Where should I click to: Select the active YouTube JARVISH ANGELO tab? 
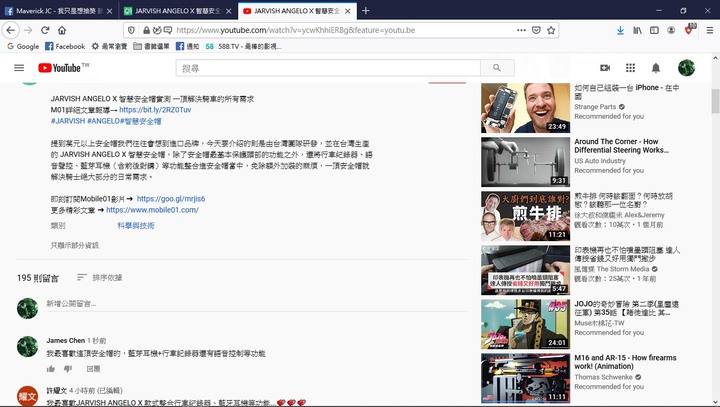(x=297, y=11)
